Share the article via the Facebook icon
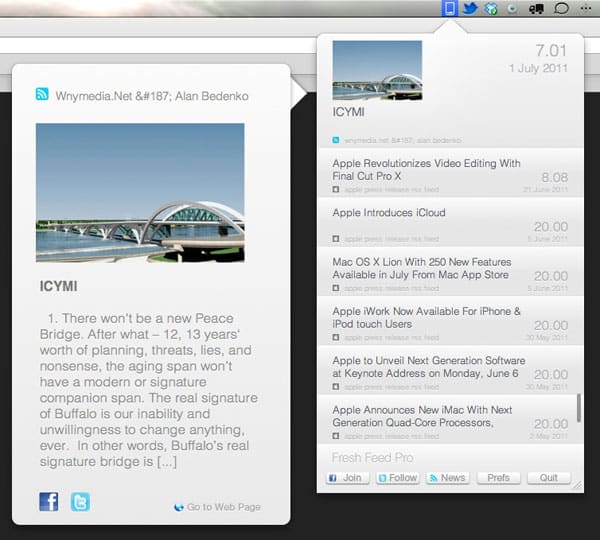Screen dimensions: 600x540 click(48, 501)
